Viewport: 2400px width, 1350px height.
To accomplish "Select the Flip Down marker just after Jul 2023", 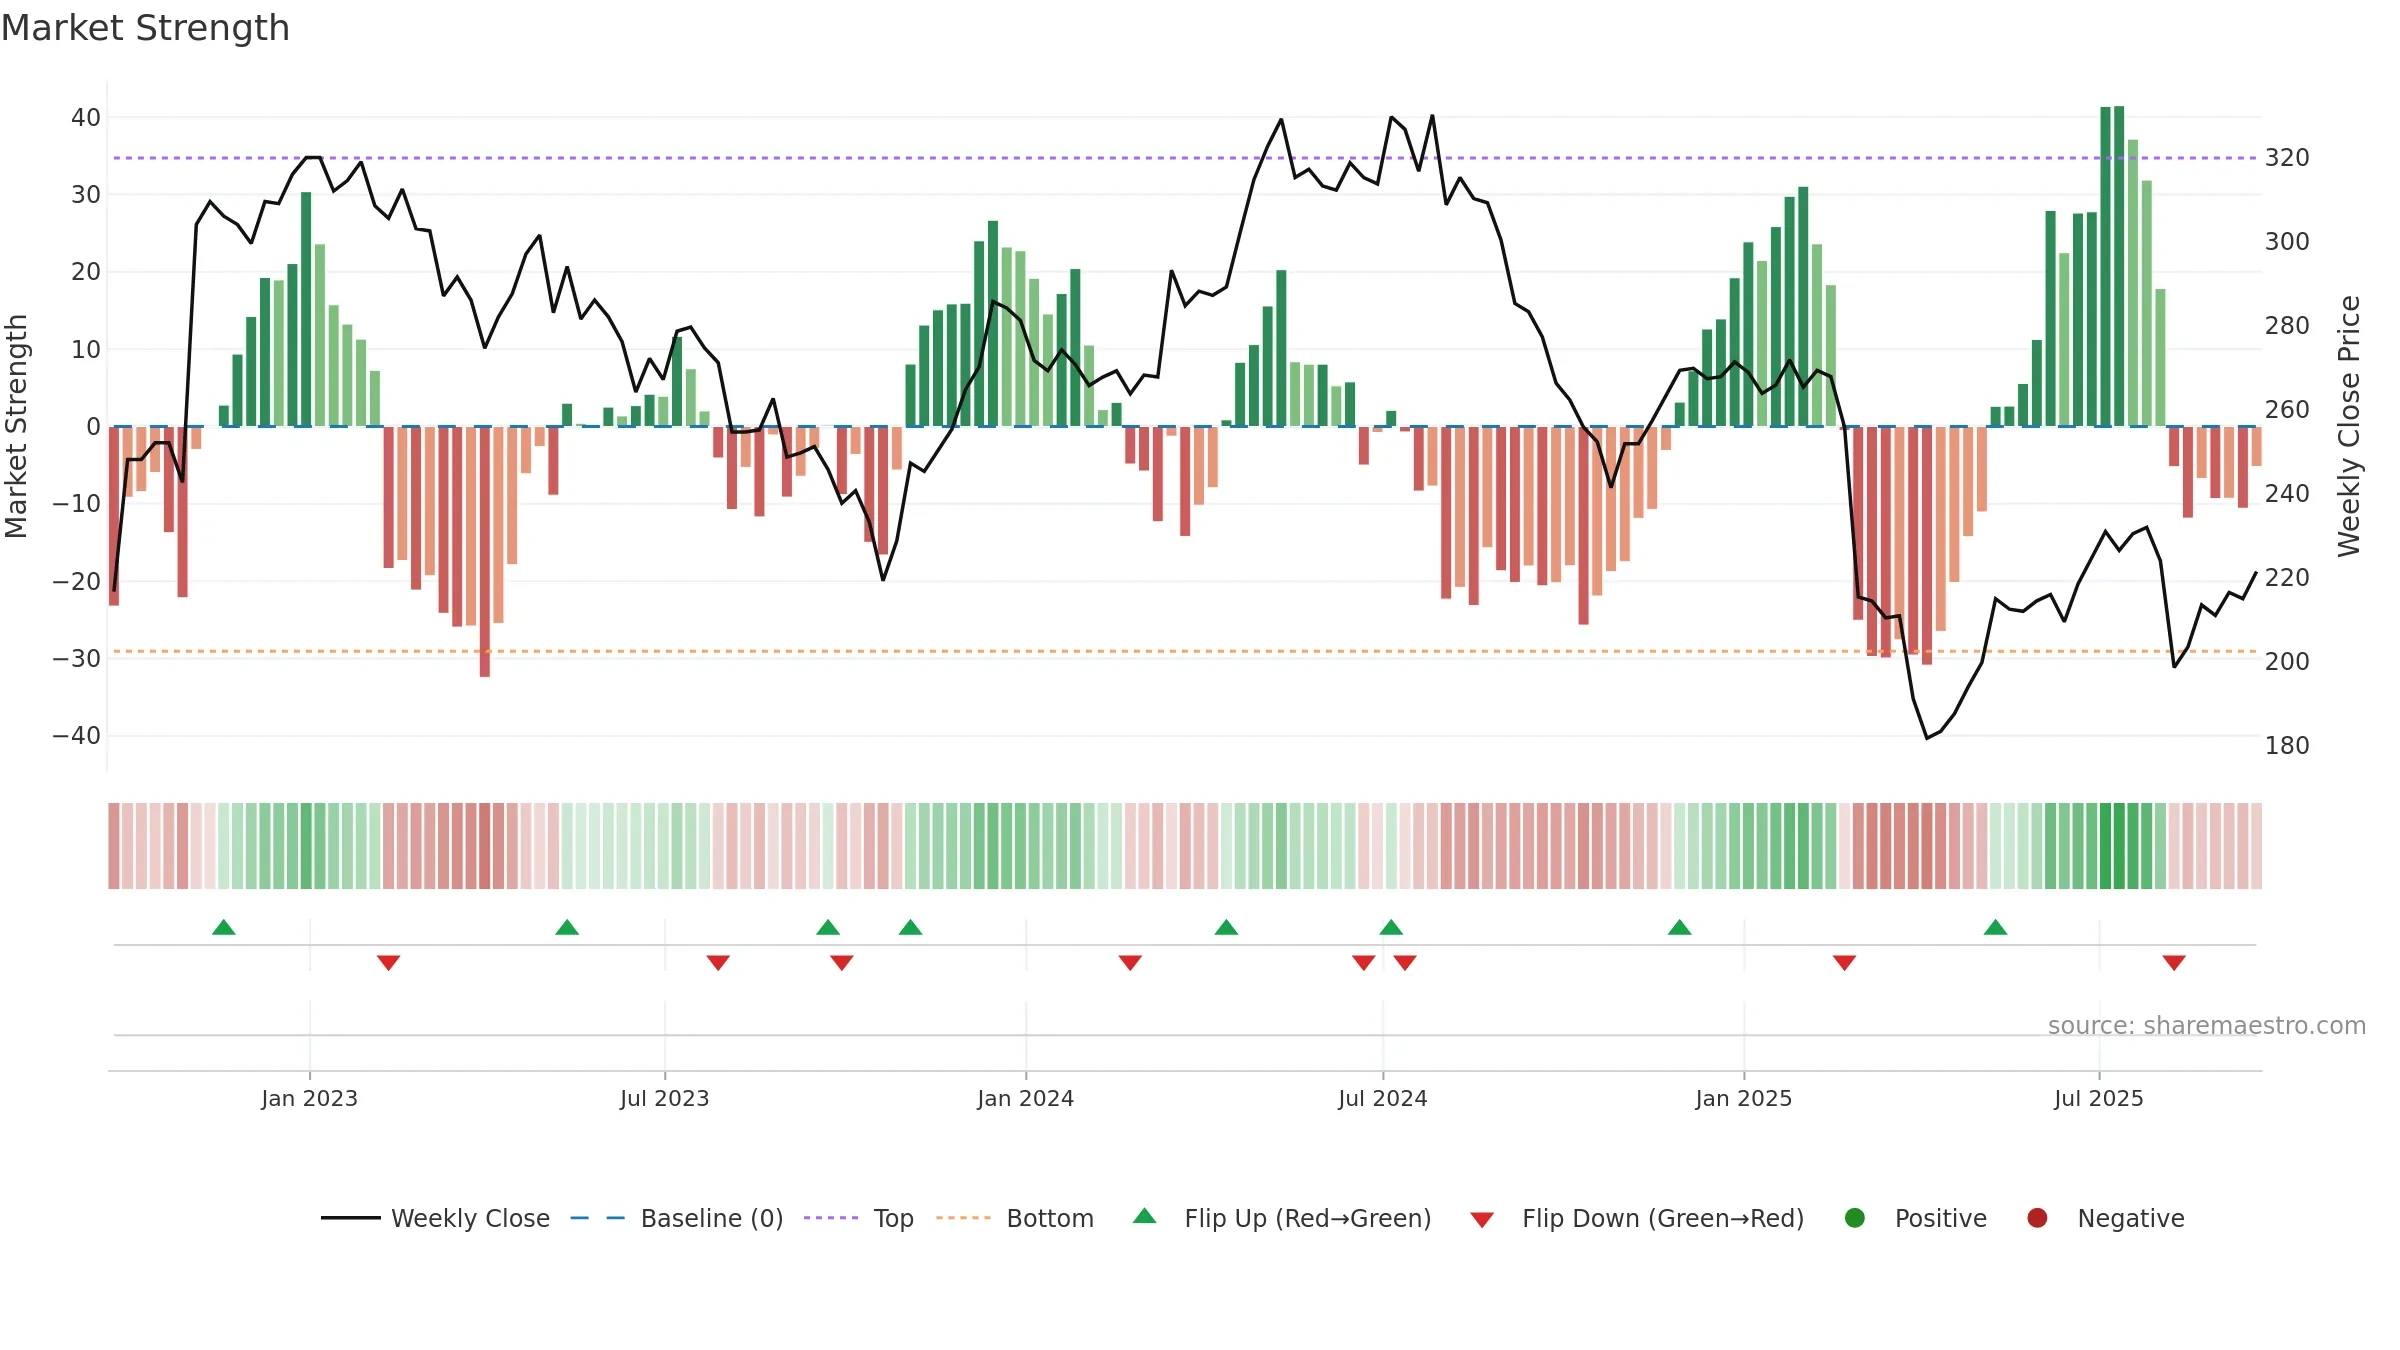I will pyautogui.click(x=718, y=963).
